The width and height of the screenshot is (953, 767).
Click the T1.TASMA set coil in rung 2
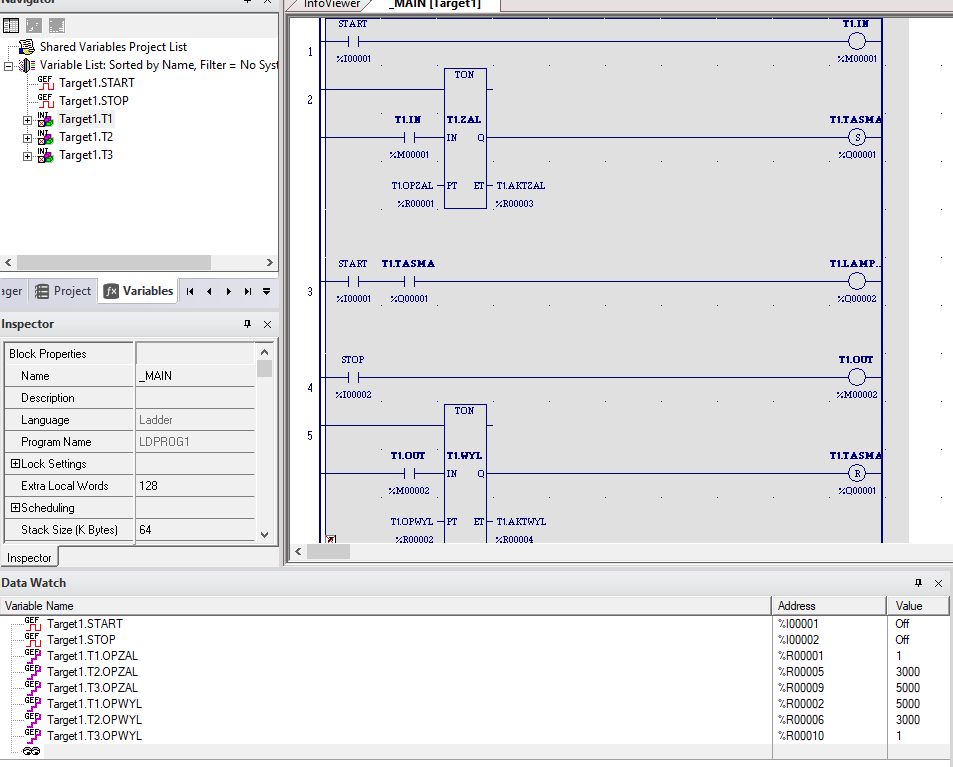pos(856,138)
